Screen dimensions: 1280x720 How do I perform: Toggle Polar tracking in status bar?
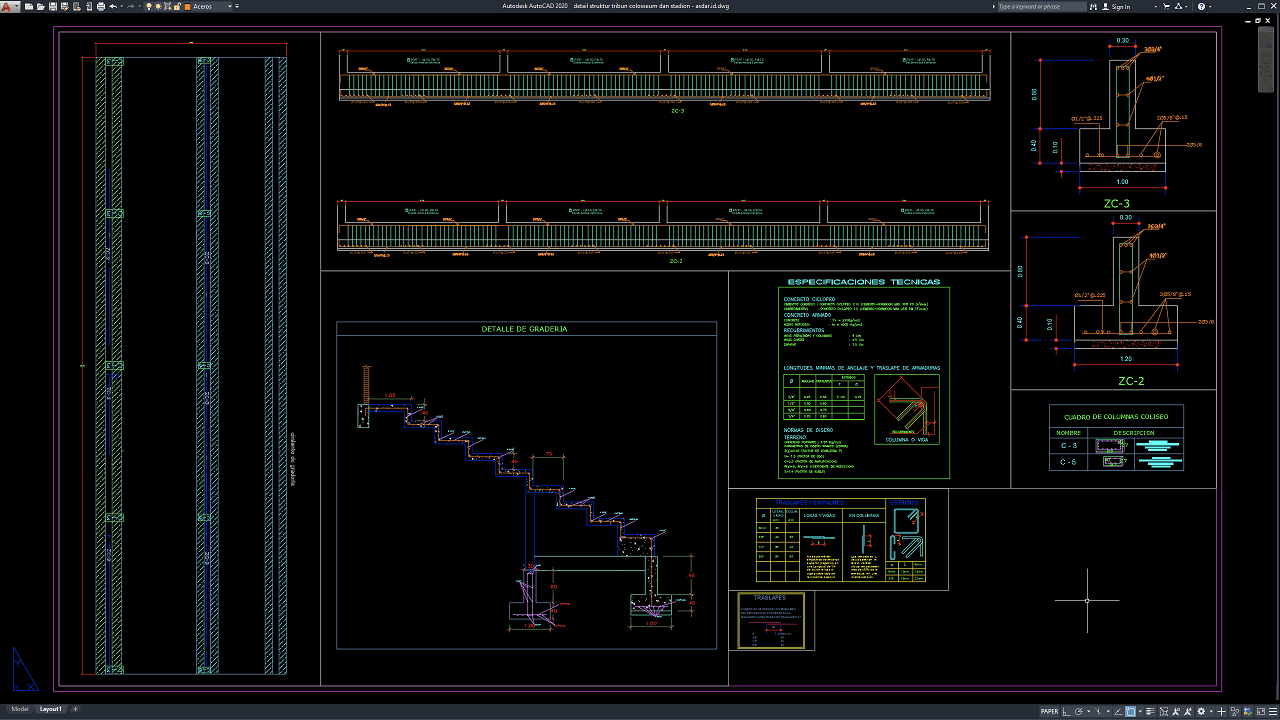point(1078,712)
